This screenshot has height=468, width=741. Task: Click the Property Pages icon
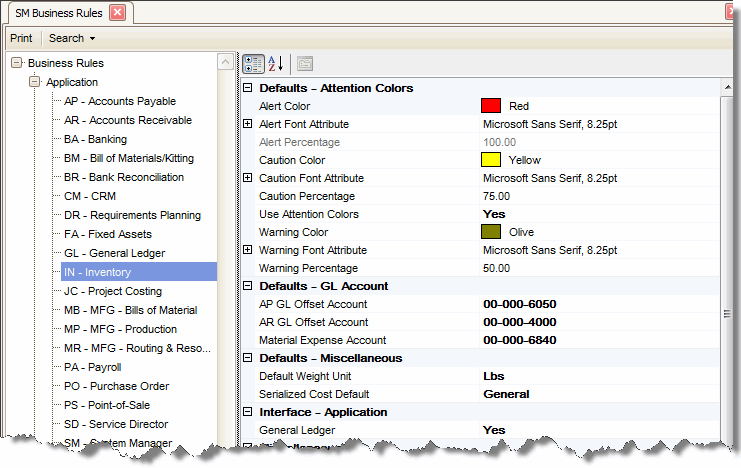pos(305,63)
